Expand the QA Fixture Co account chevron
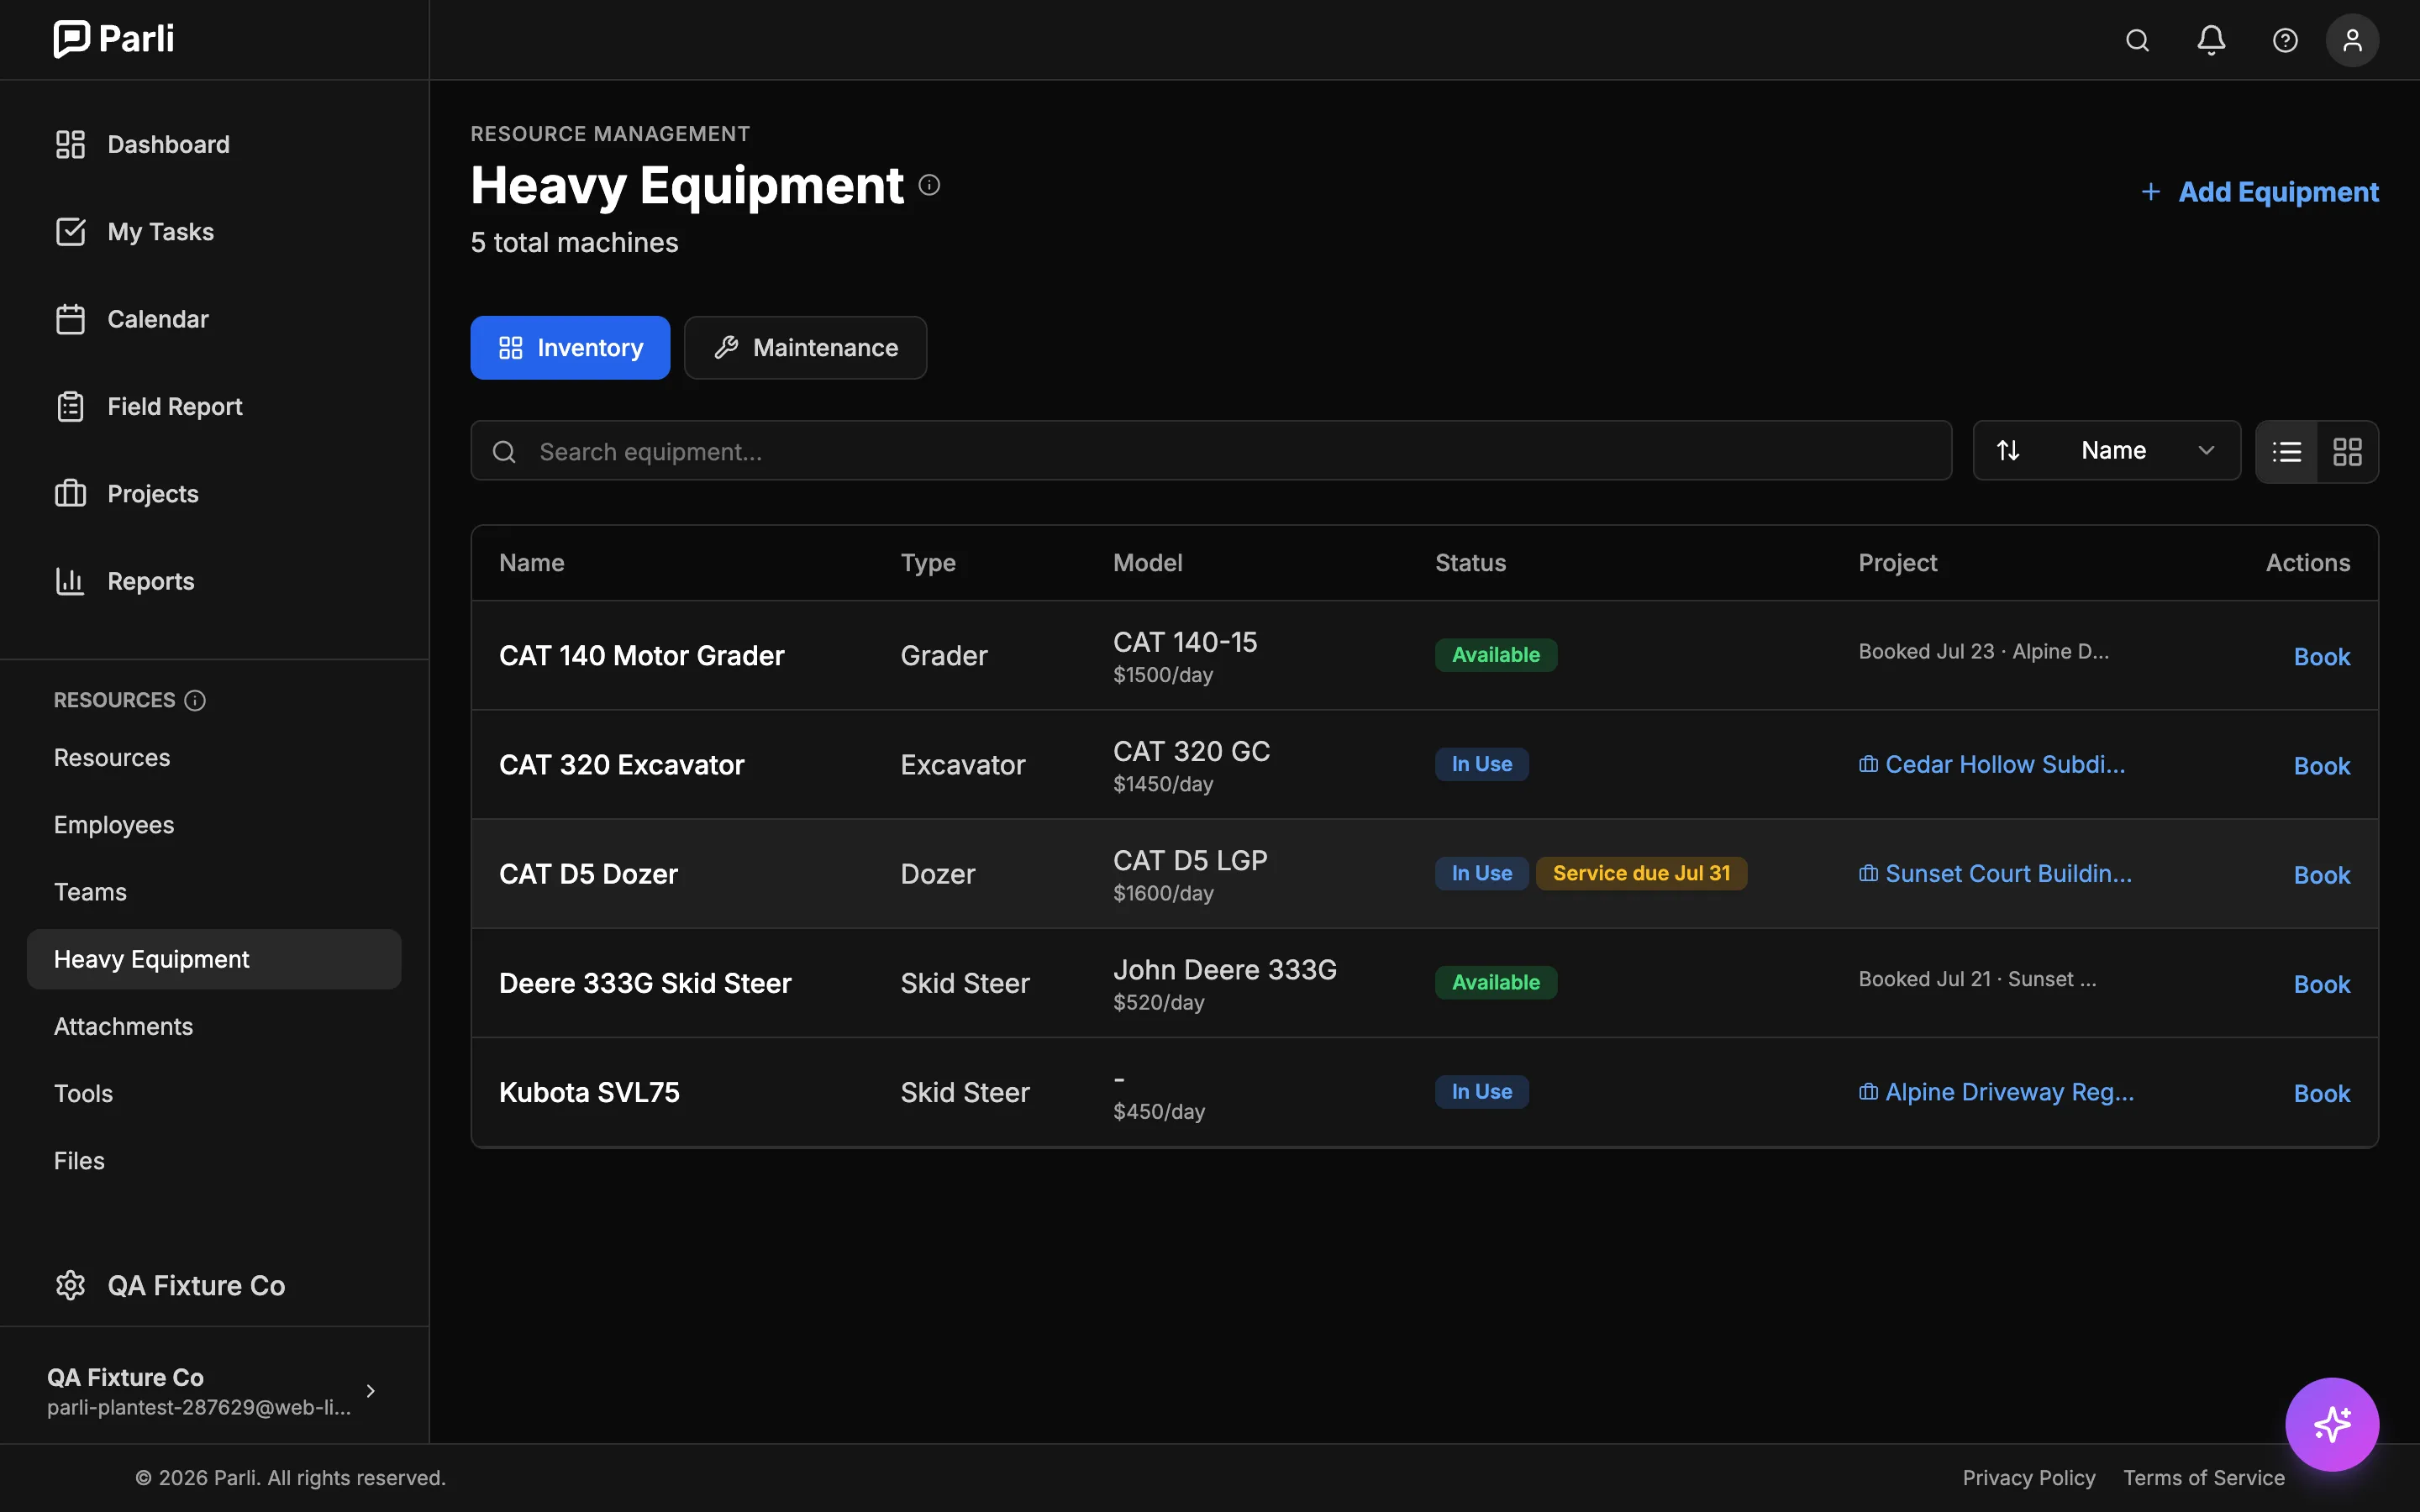 pyautogui.click(x=371, y=1391)
